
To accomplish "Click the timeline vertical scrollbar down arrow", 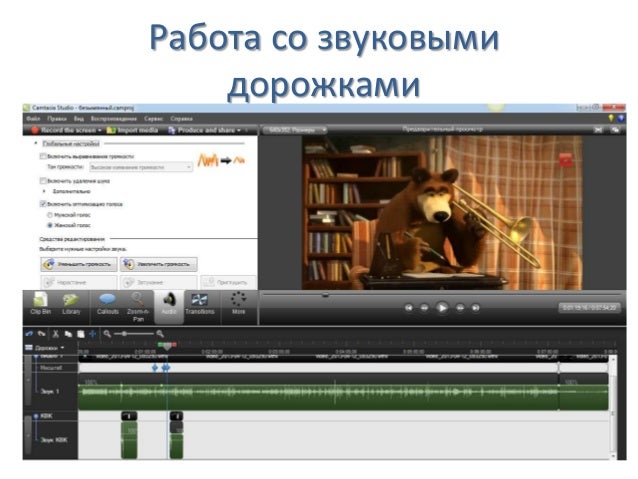I will coord(614,456).
